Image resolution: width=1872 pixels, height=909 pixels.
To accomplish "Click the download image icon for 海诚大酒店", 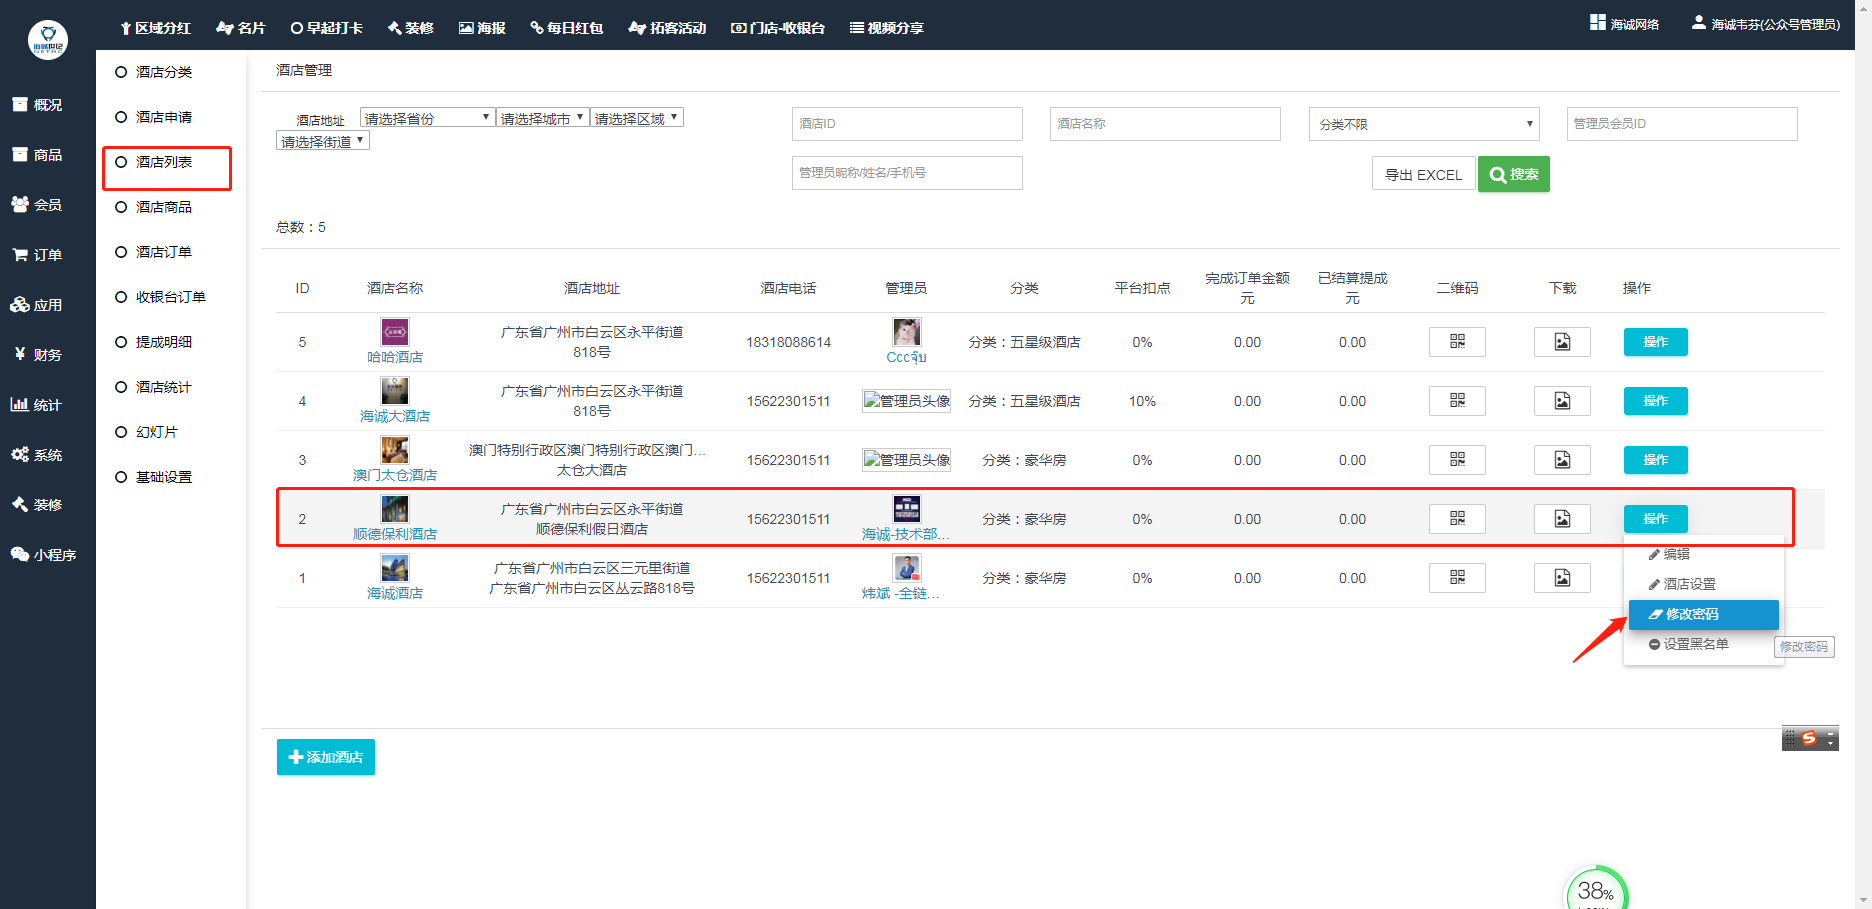I will pos(1562,401).
